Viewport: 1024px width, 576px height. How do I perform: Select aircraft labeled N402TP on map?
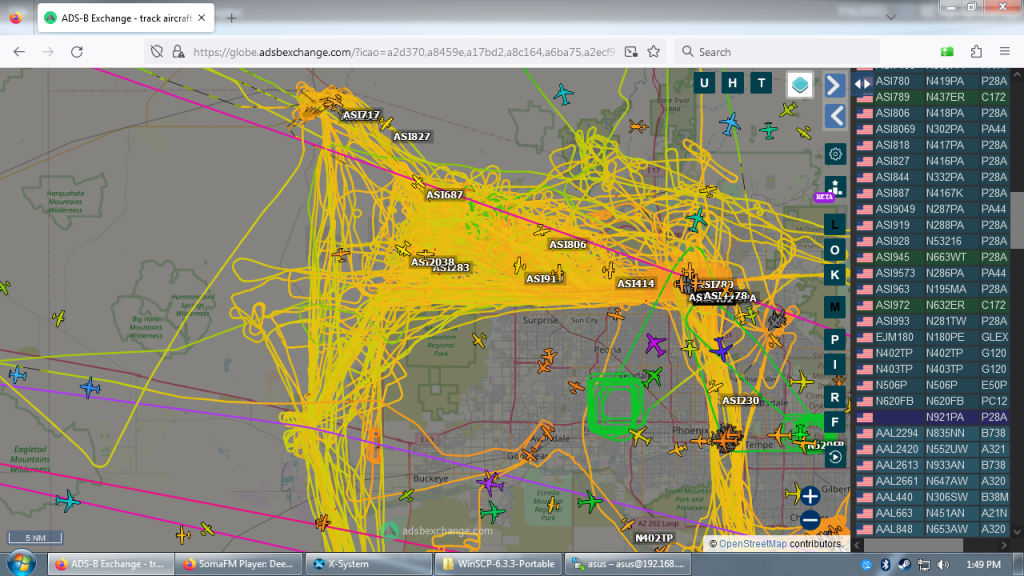654,537
